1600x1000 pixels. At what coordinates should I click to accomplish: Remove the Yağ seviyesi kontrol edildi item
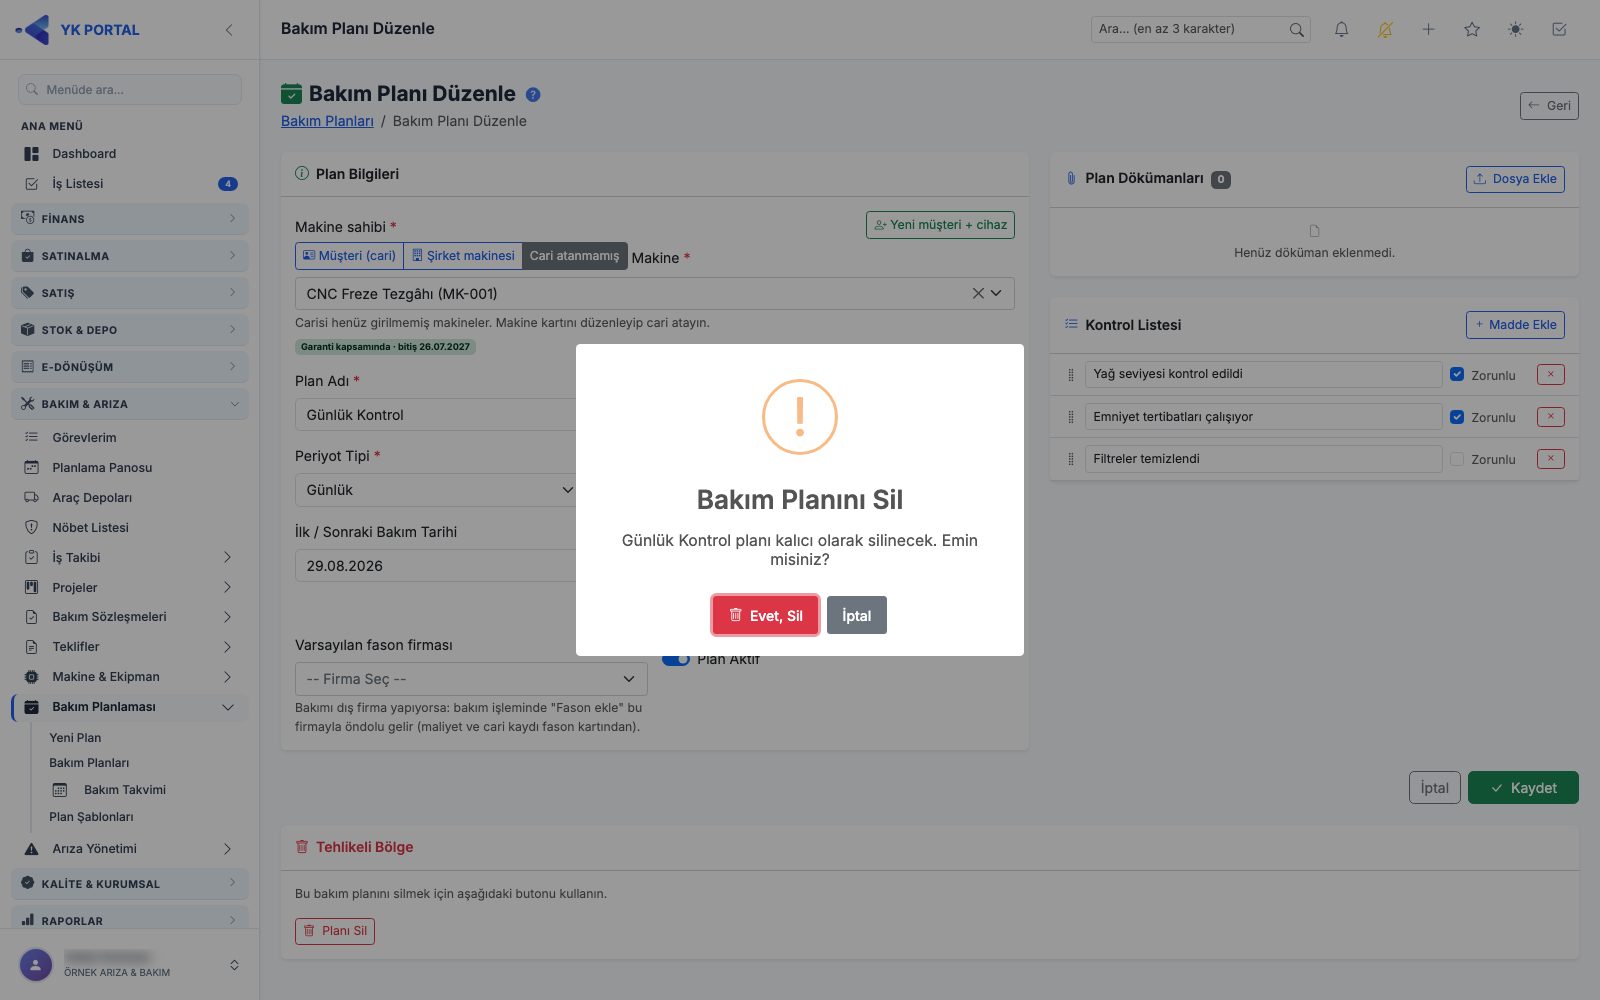[1550, 374]
